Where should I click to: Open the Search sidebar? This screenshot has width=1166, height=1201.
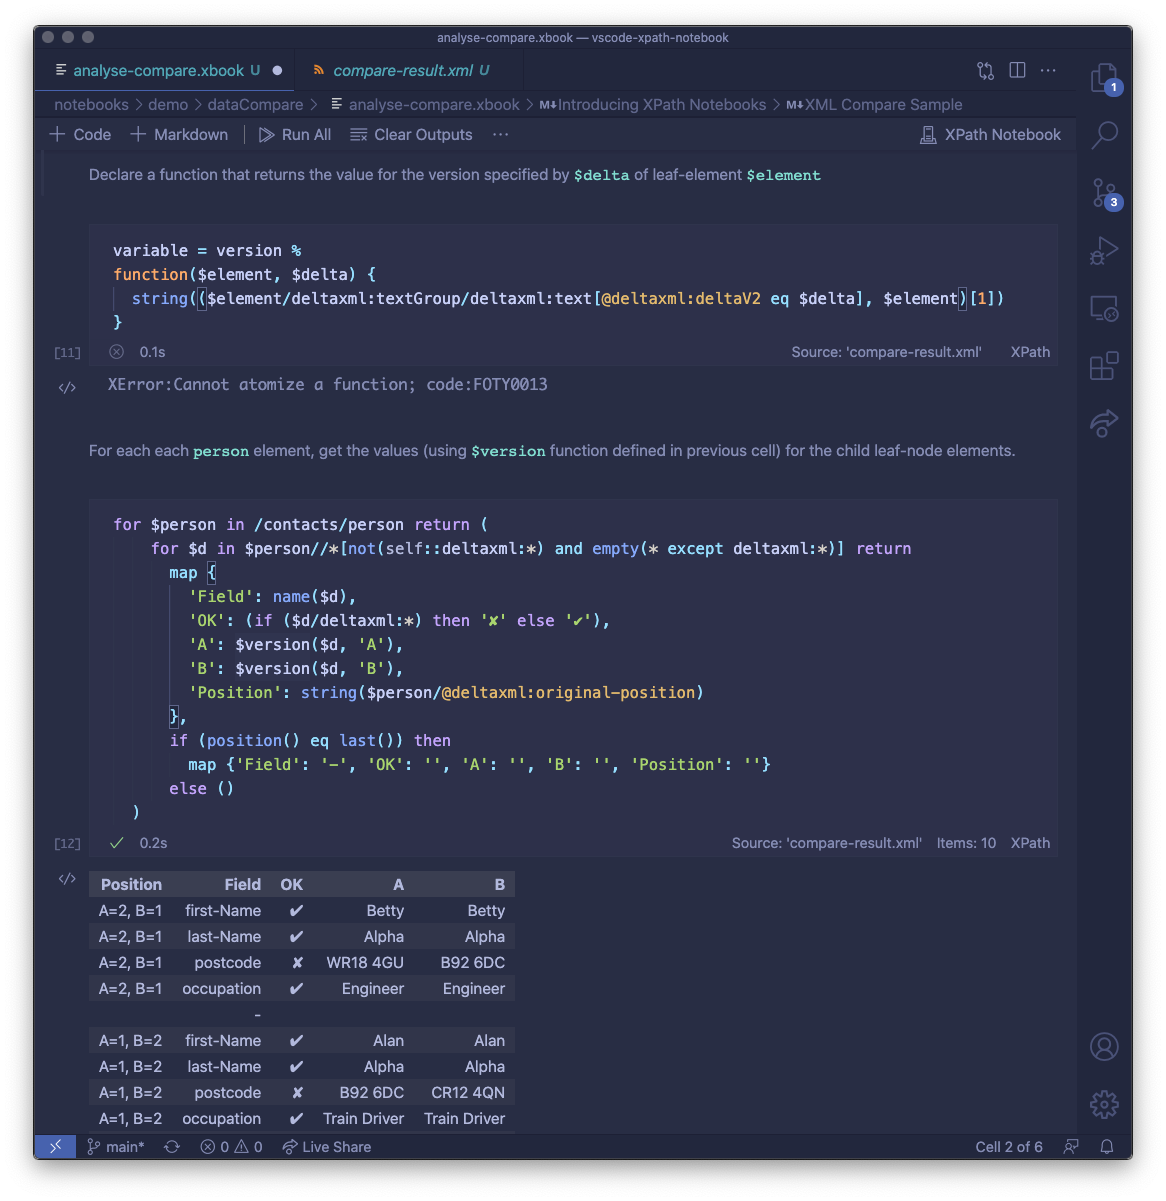[x=1104, y=134]
